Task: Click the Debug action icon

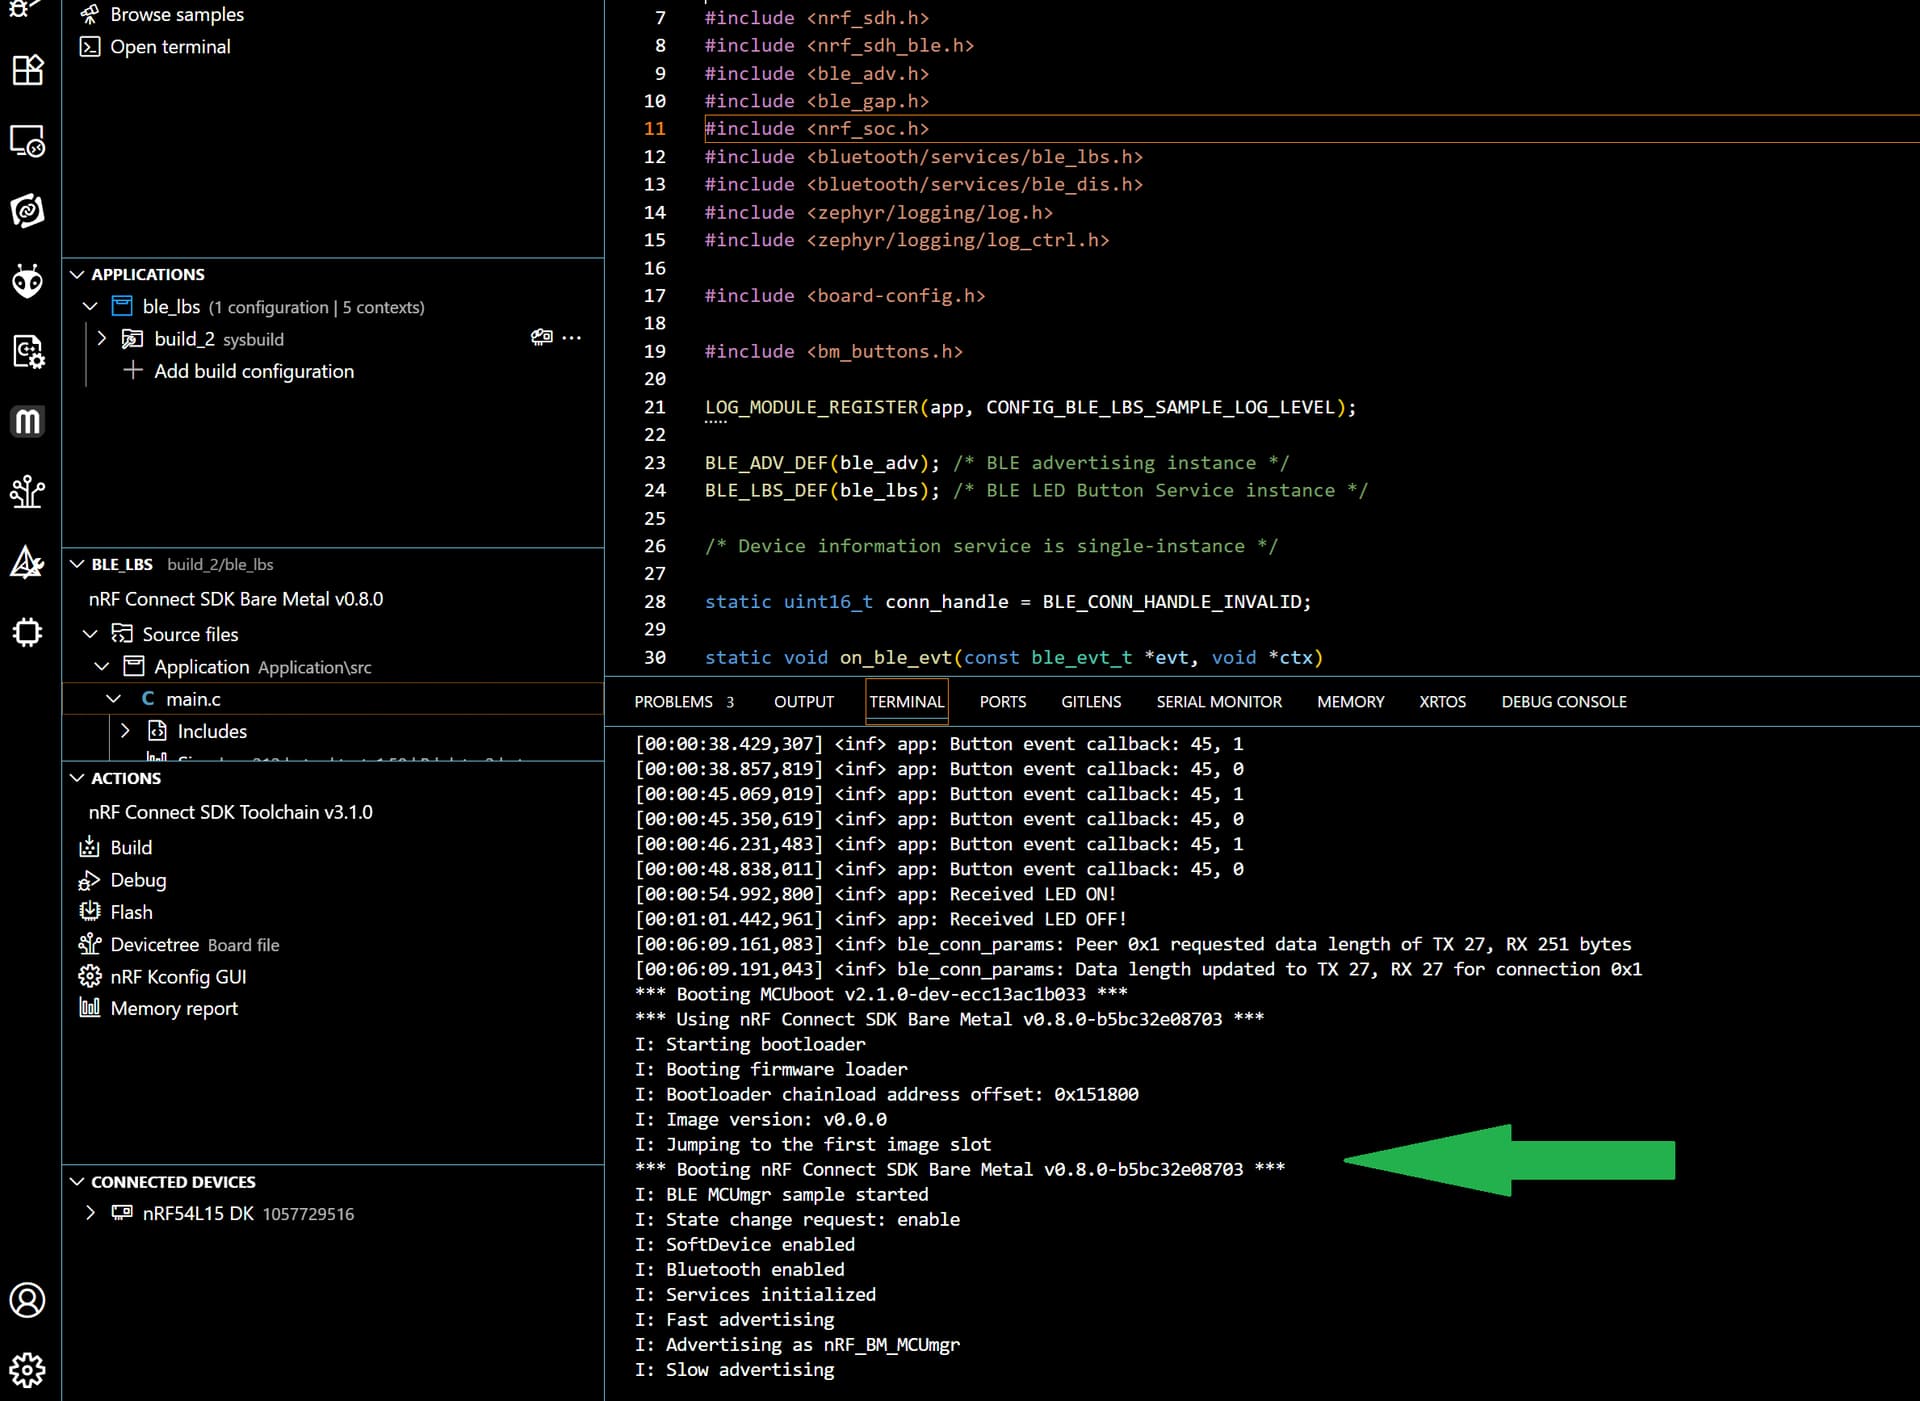Action: pyautogui.click(x=90, y=880)
